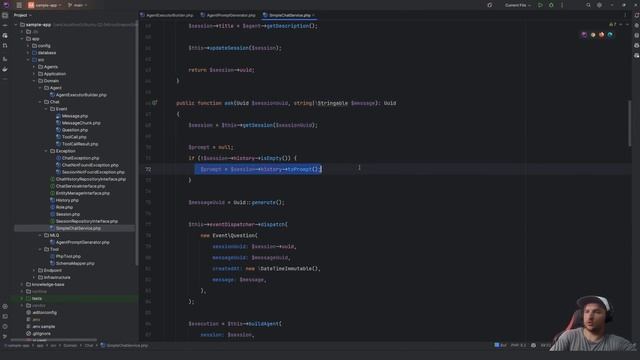
Task: Expand the knowledge-base folder
Action: coord(22,284)
